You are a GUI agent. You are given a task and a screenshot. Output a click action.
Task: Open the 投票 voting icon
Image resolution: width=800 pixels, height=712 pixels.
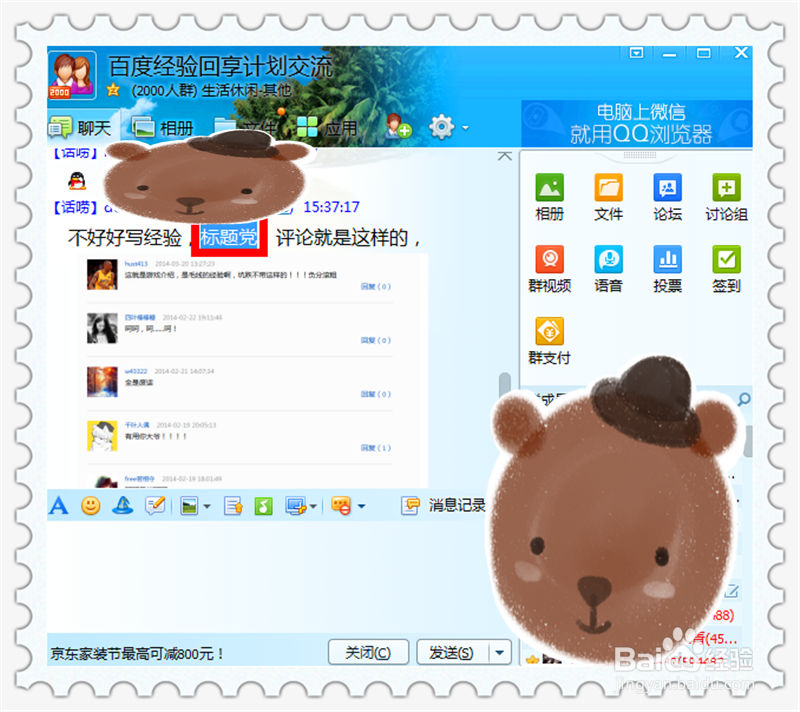(x=667, y=269)
